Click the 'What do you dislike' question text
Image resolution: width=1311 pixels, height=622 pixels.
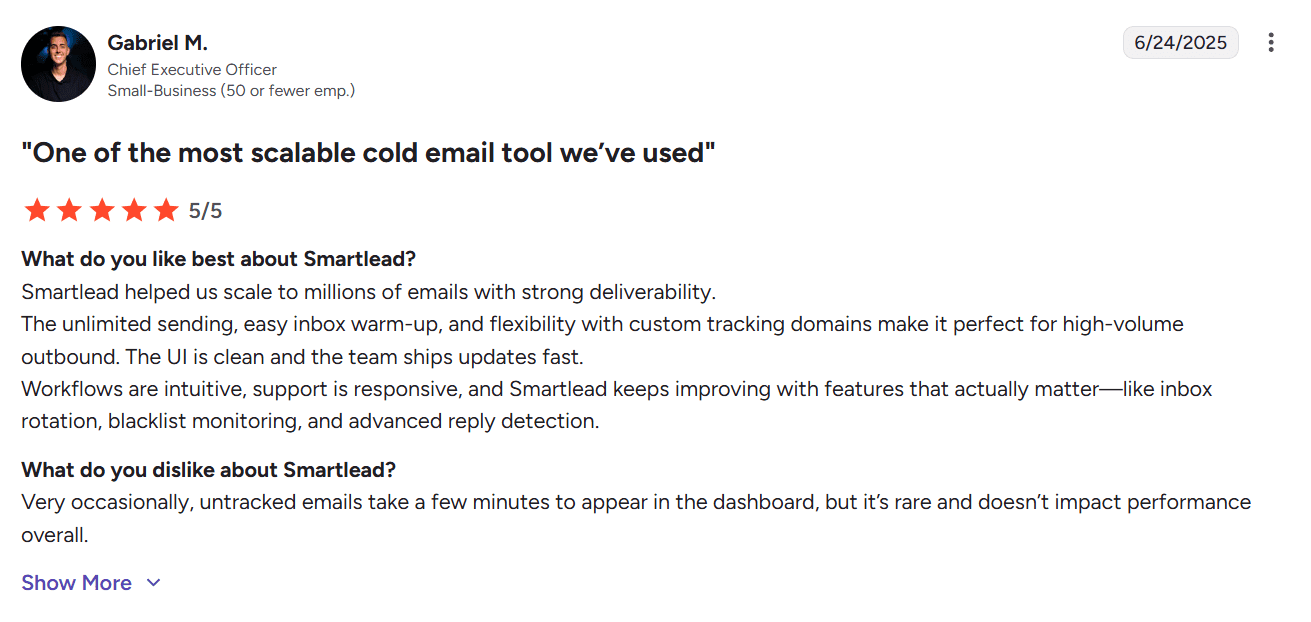[207, 469]
